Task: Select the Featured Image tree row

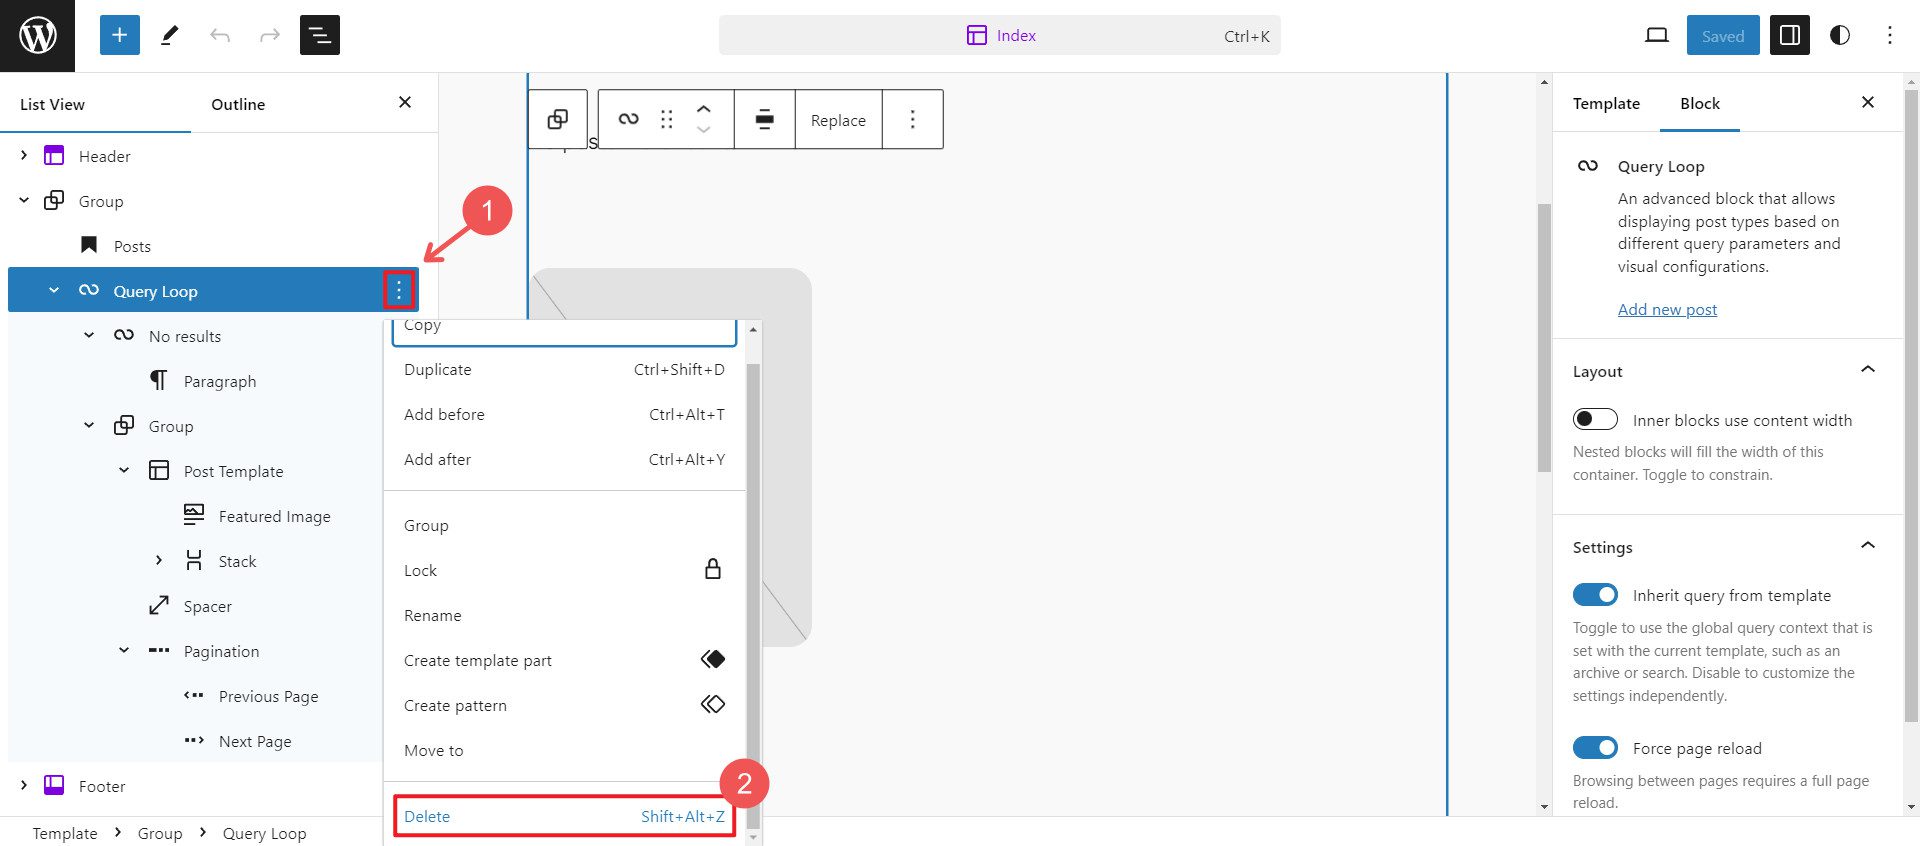Action: (195, 516)
